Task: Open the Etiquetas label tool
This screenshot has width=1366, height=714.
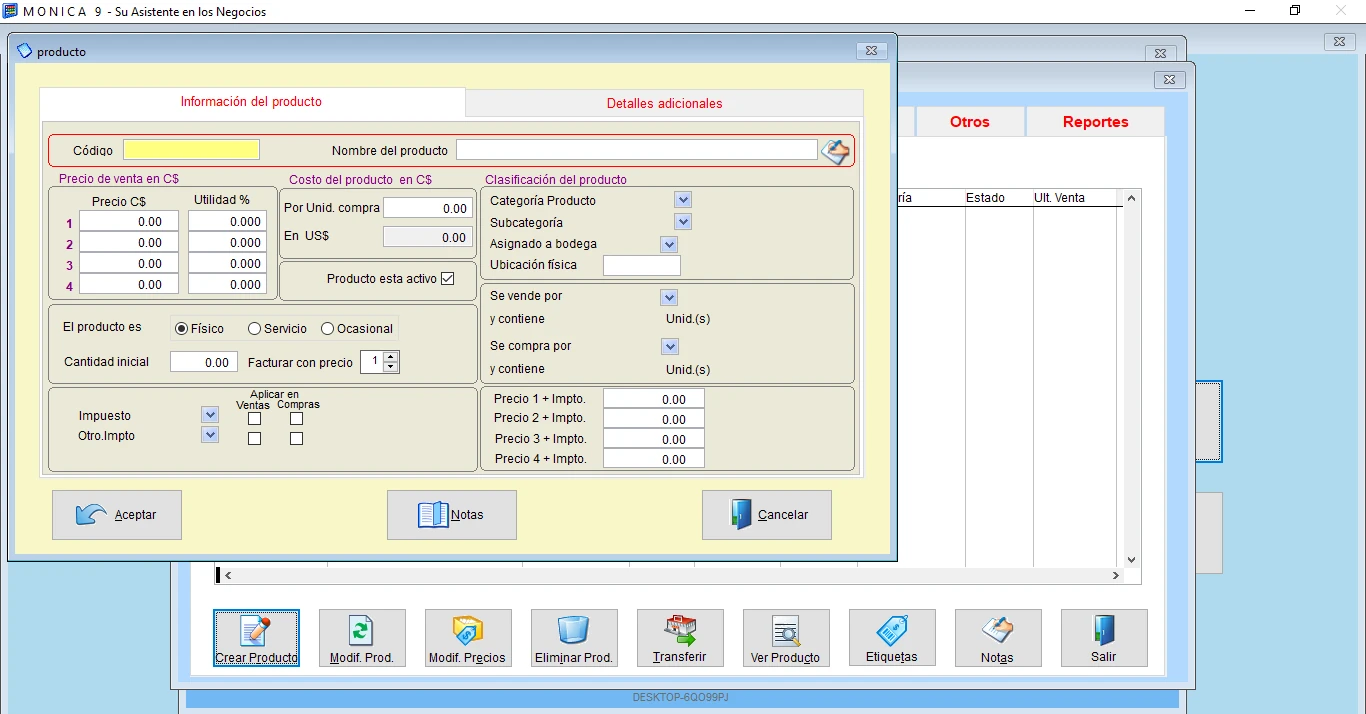Action: pos(892,637)
